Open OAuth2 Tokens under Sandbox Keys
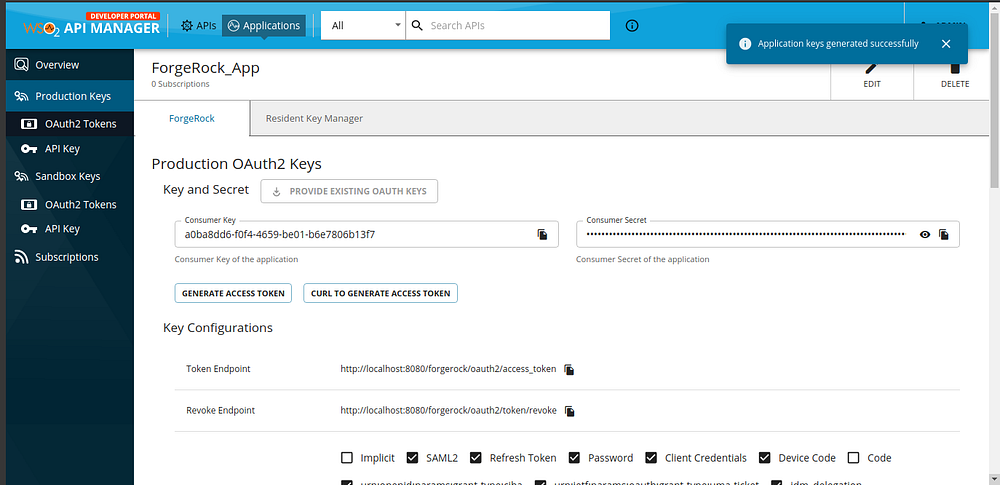This screenshot has width=1000, height=485. [x=70, y=204]
